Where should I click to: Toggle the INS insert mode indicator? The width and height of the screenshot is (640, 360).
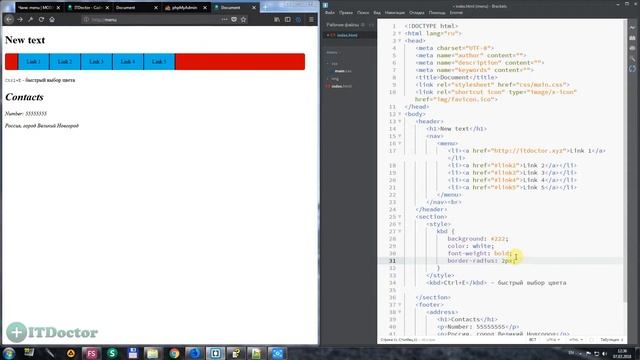(x=533, y=340)
